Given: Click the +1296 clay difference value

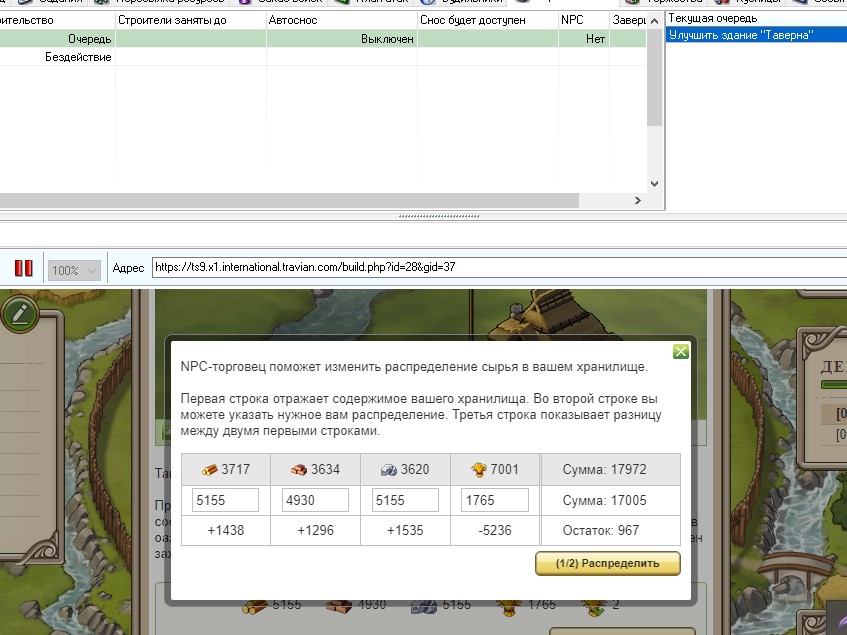Looking at the screenshot, I should point(315,530).
